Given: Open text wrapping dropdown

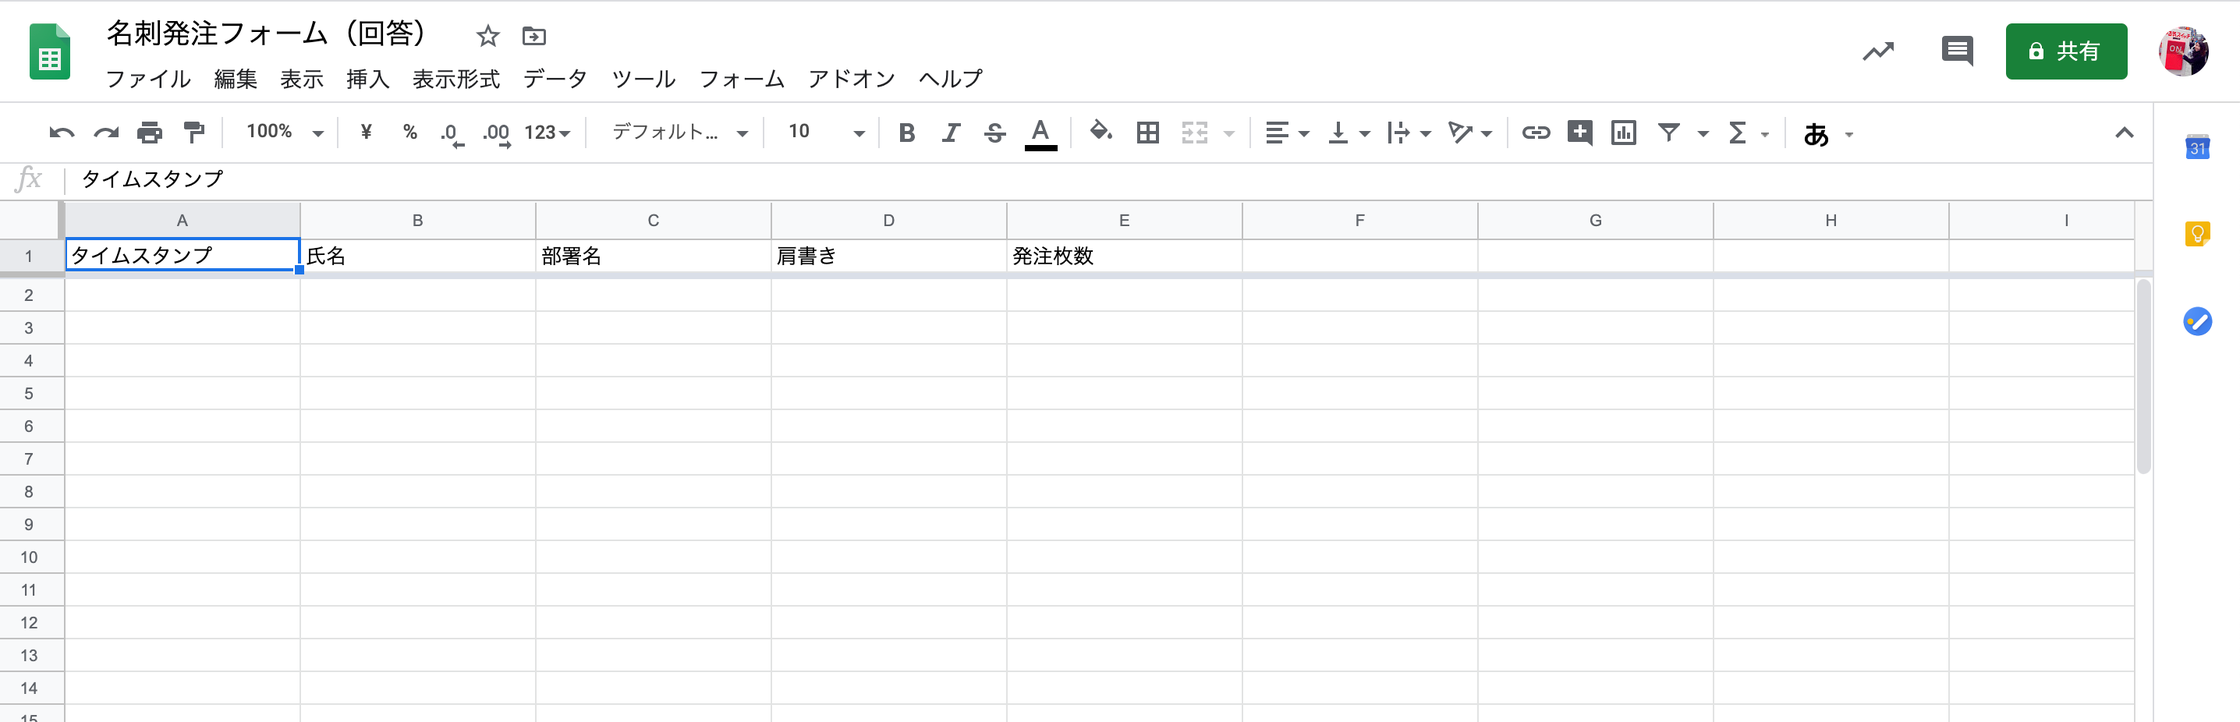Looking at the screenshot, I should click(1409, 132).
